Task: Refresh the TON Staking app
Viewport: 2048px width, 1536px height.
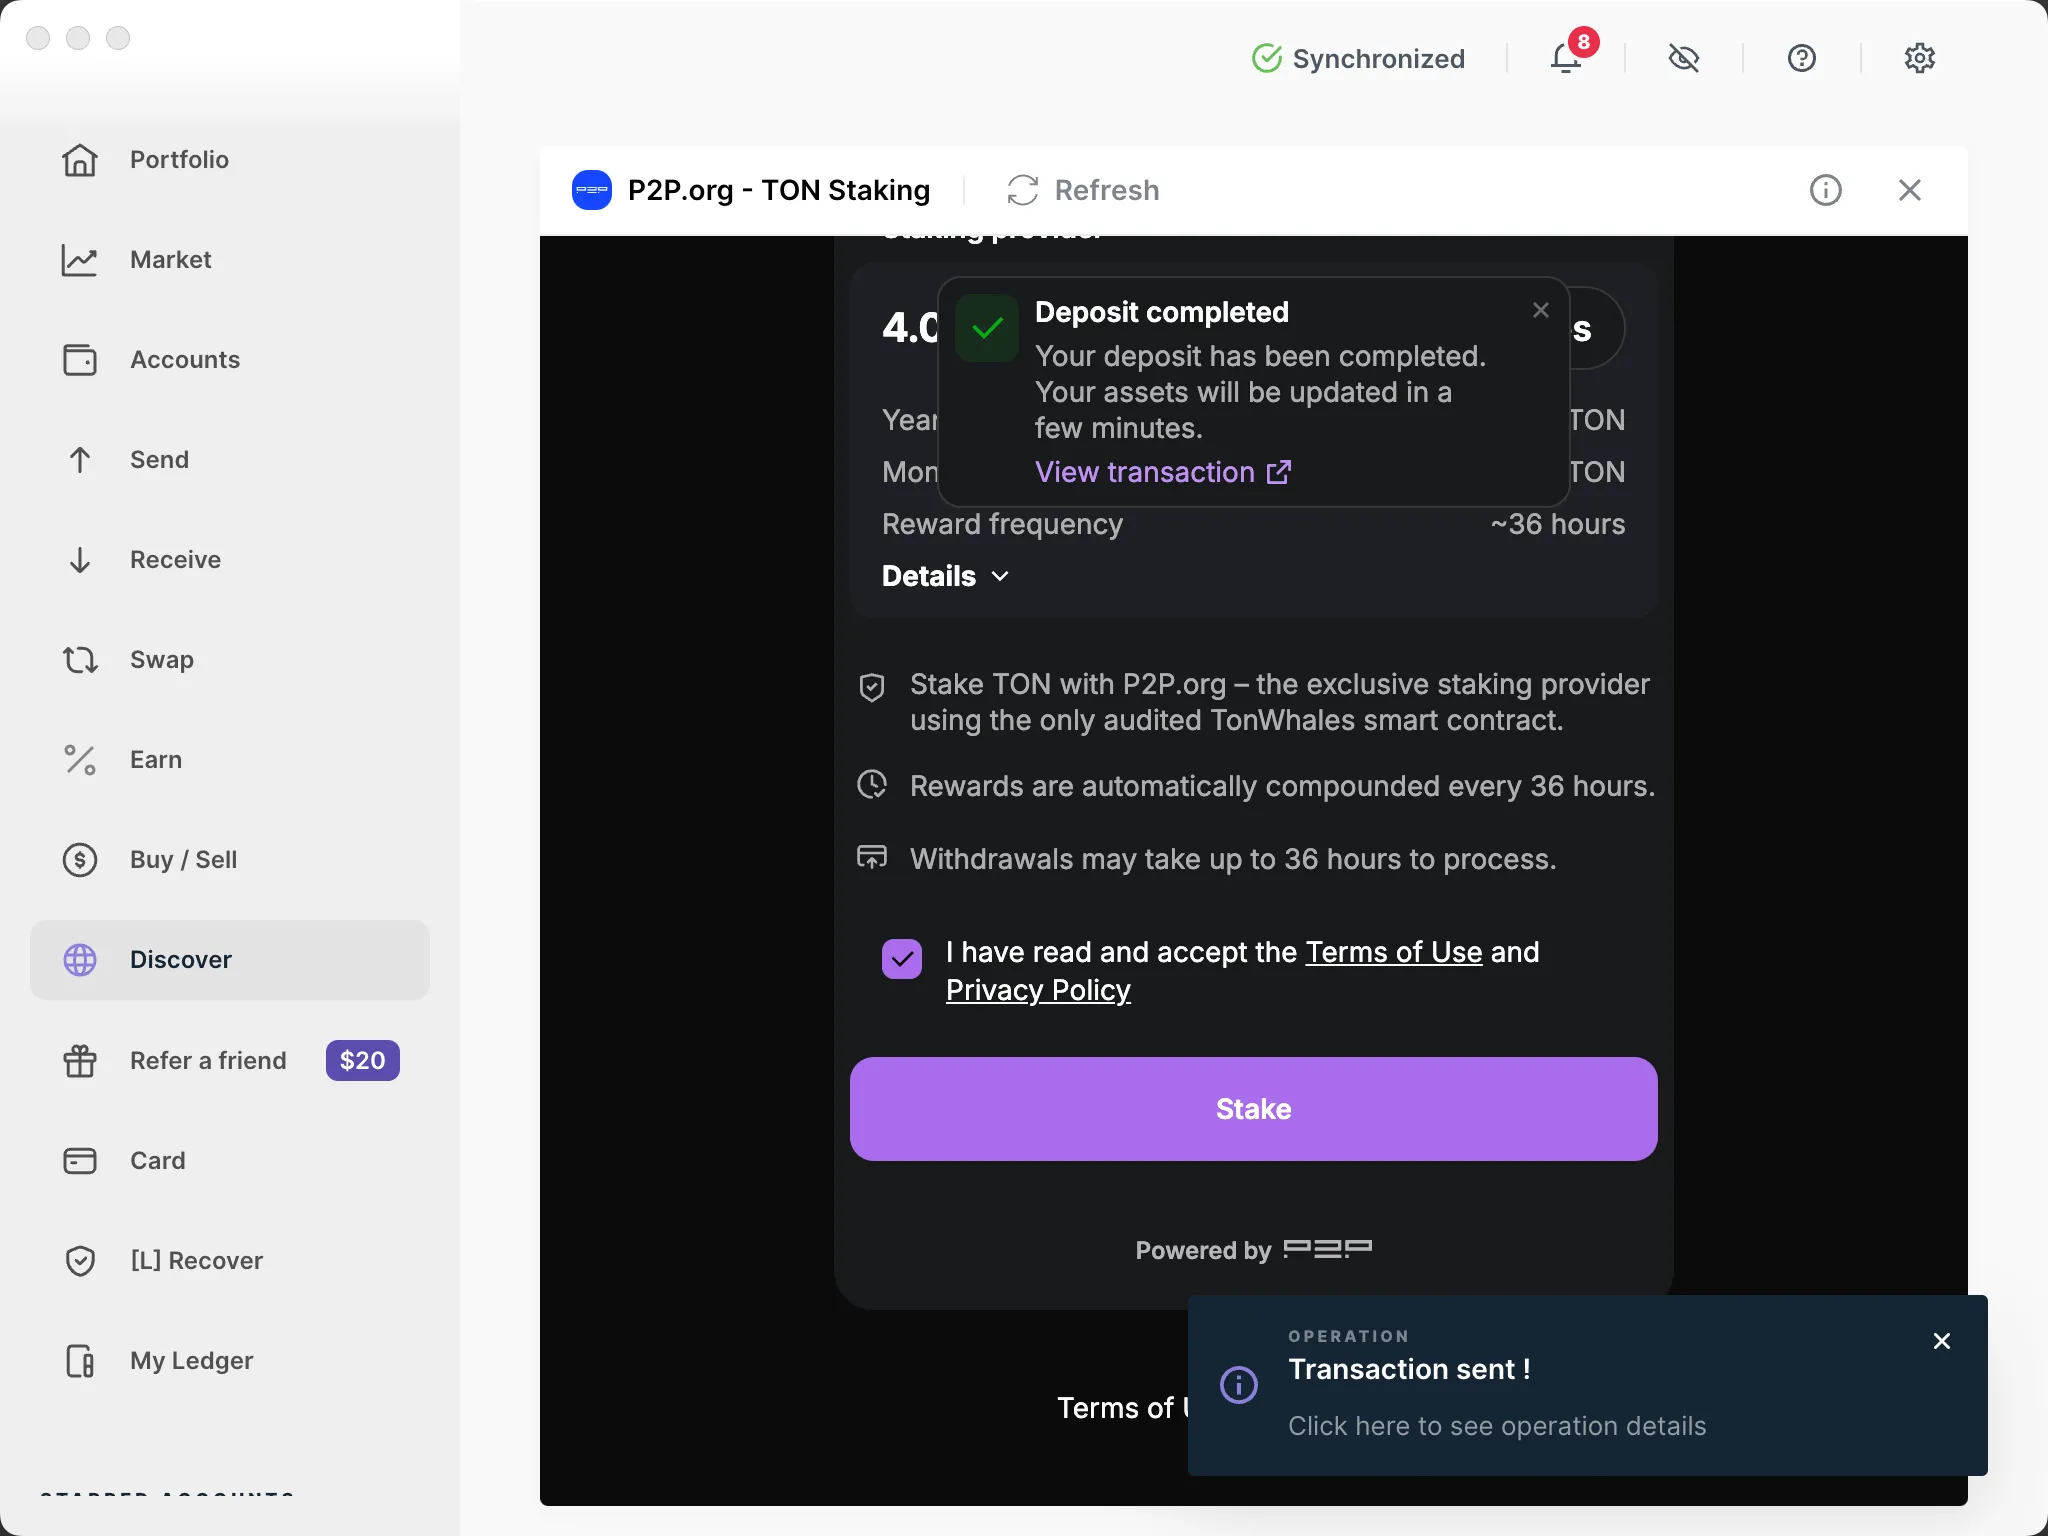Action: (x=1083, y=190)
